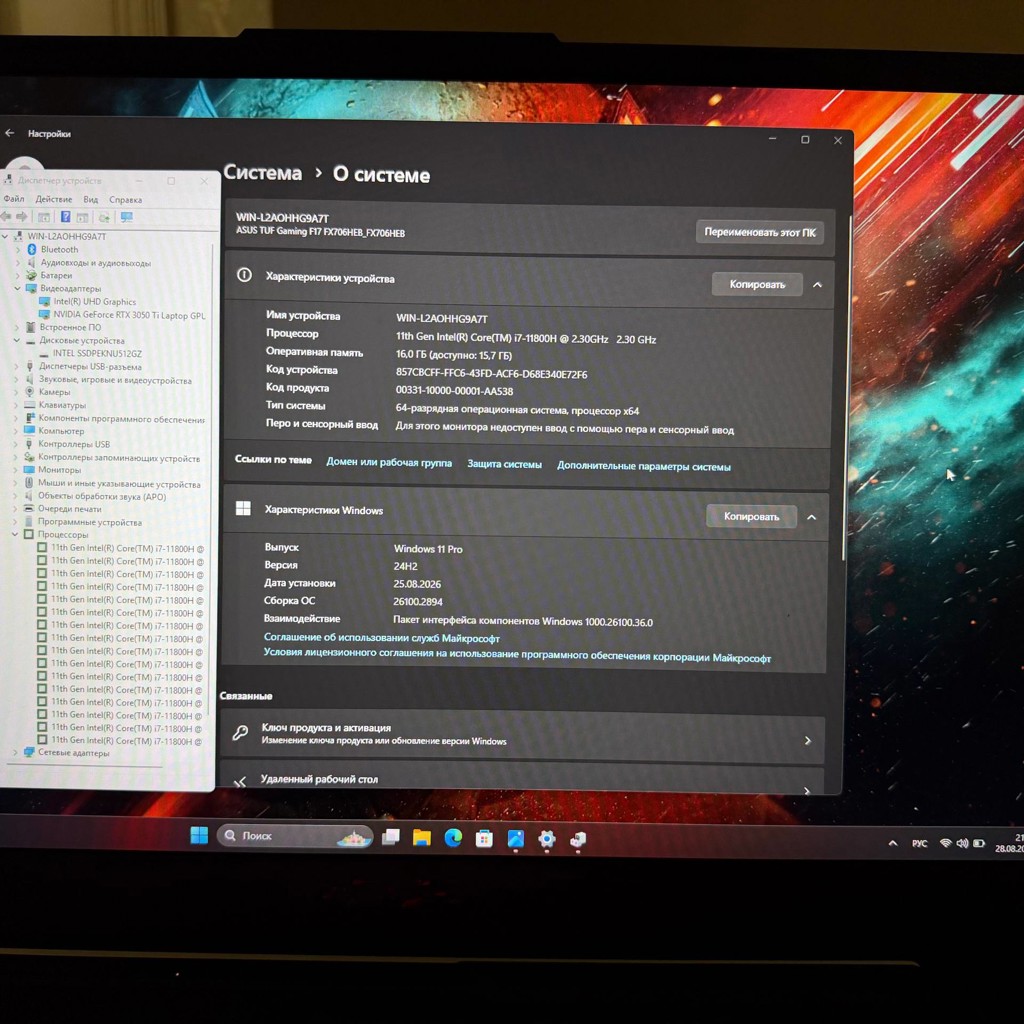1024x1024 pixels.
Task: Click info icon beside Характеристики устройства
Action: [244, 275]
